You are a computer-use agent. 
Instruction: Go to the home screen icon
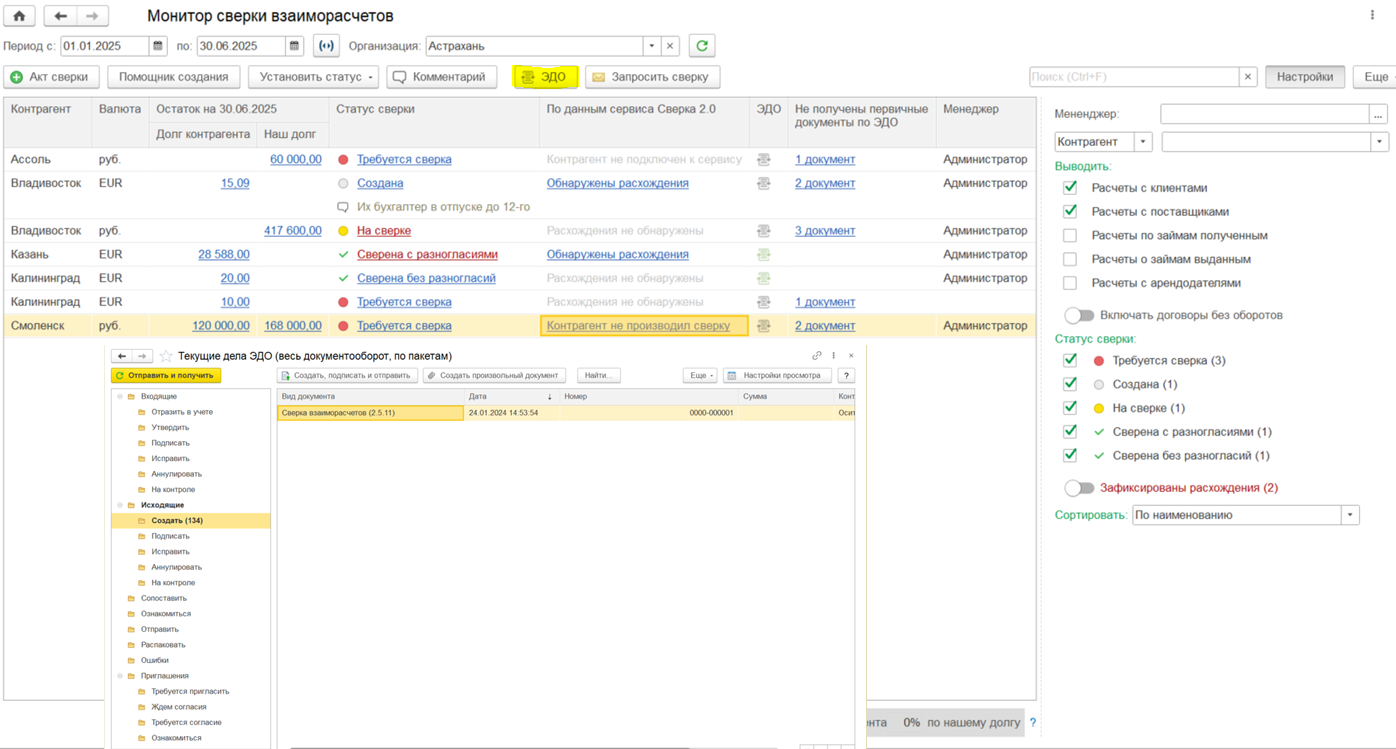[19, 16]
